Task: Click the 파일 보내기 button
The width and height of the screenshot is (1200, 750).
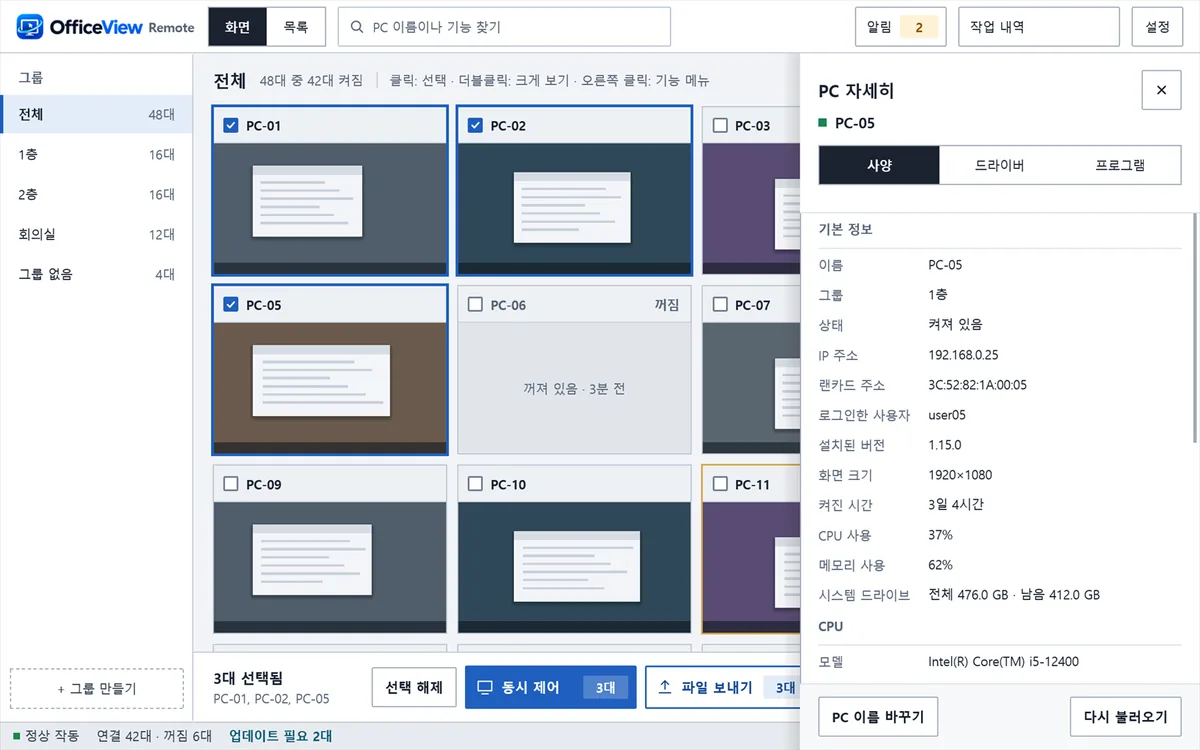Action: tap(722, 687)
